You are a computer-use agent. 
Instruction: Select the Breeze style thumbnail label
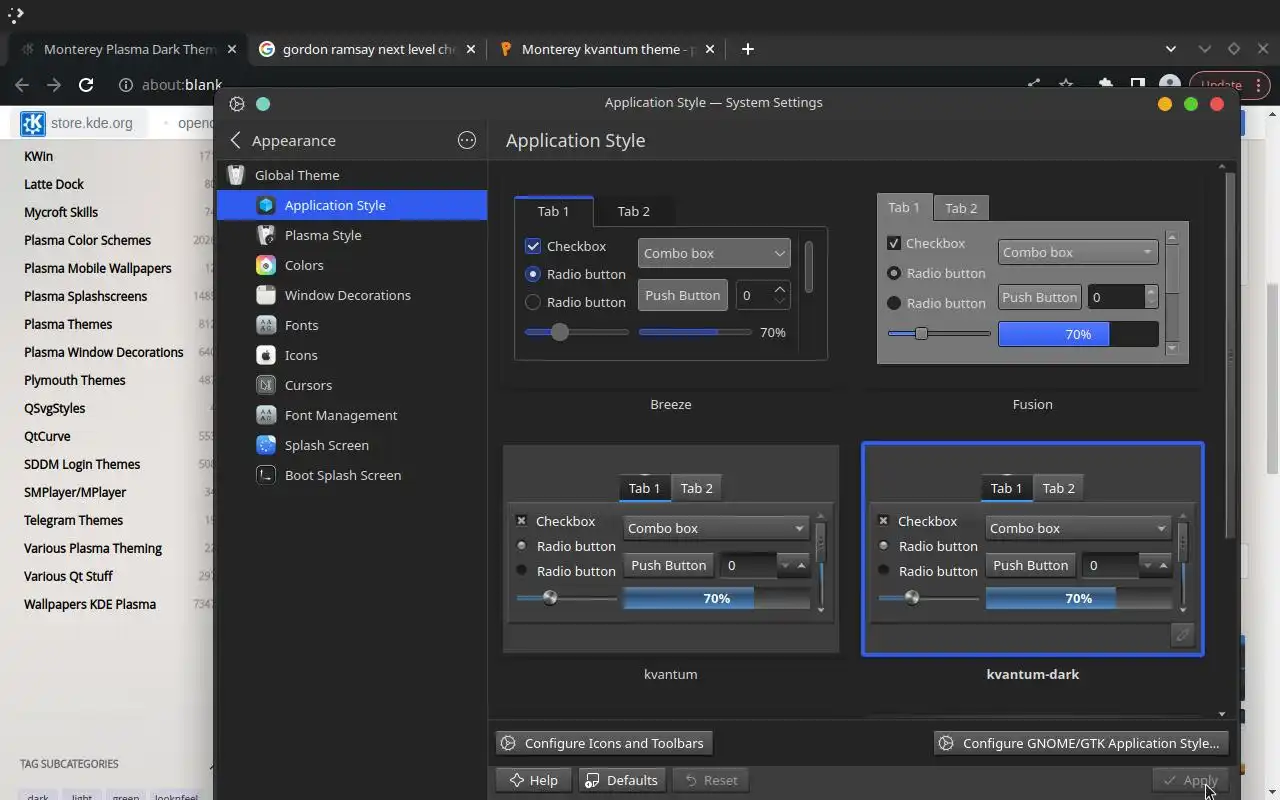(x=670, y=404)
